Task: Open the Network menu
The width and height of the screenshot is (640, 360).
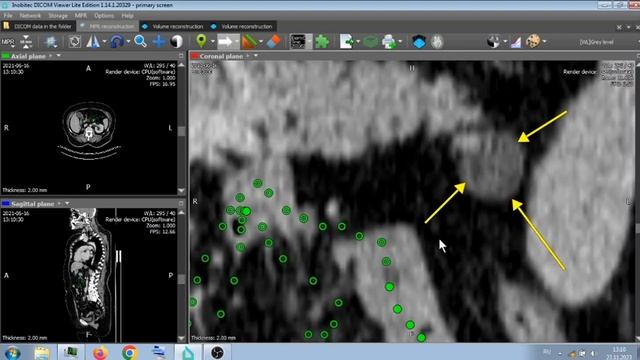Action: pyautogui.click(x=30, y=16)
